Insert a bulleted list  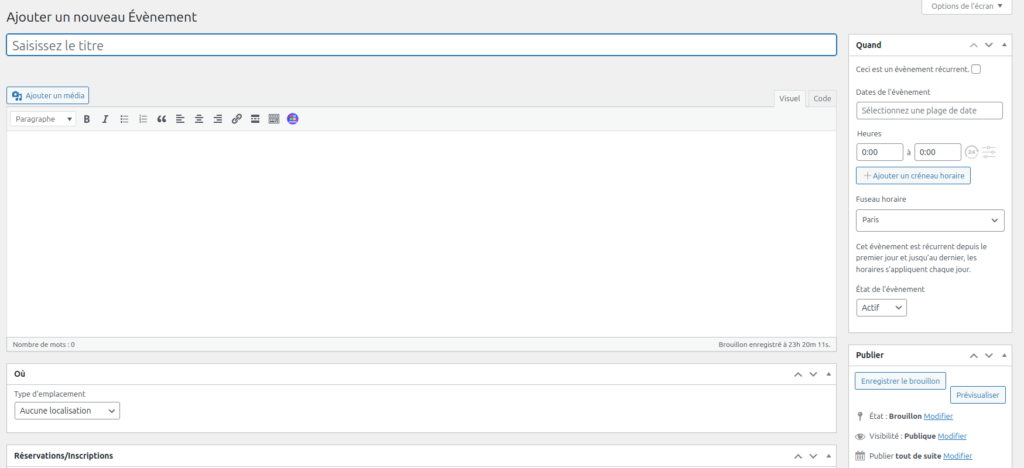pos(124,119)
